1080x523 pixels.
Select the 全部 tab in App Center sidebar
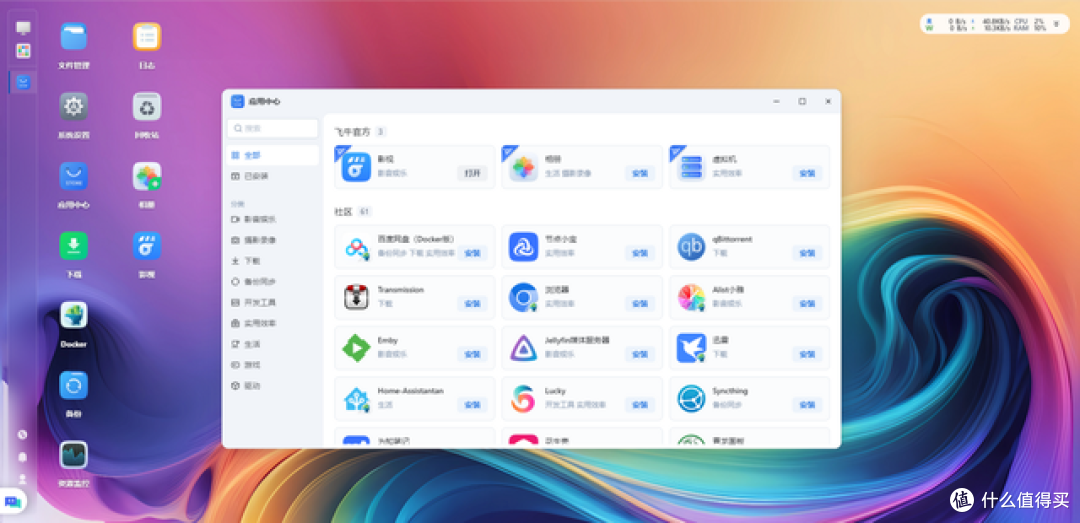click(x=273, y=155)
